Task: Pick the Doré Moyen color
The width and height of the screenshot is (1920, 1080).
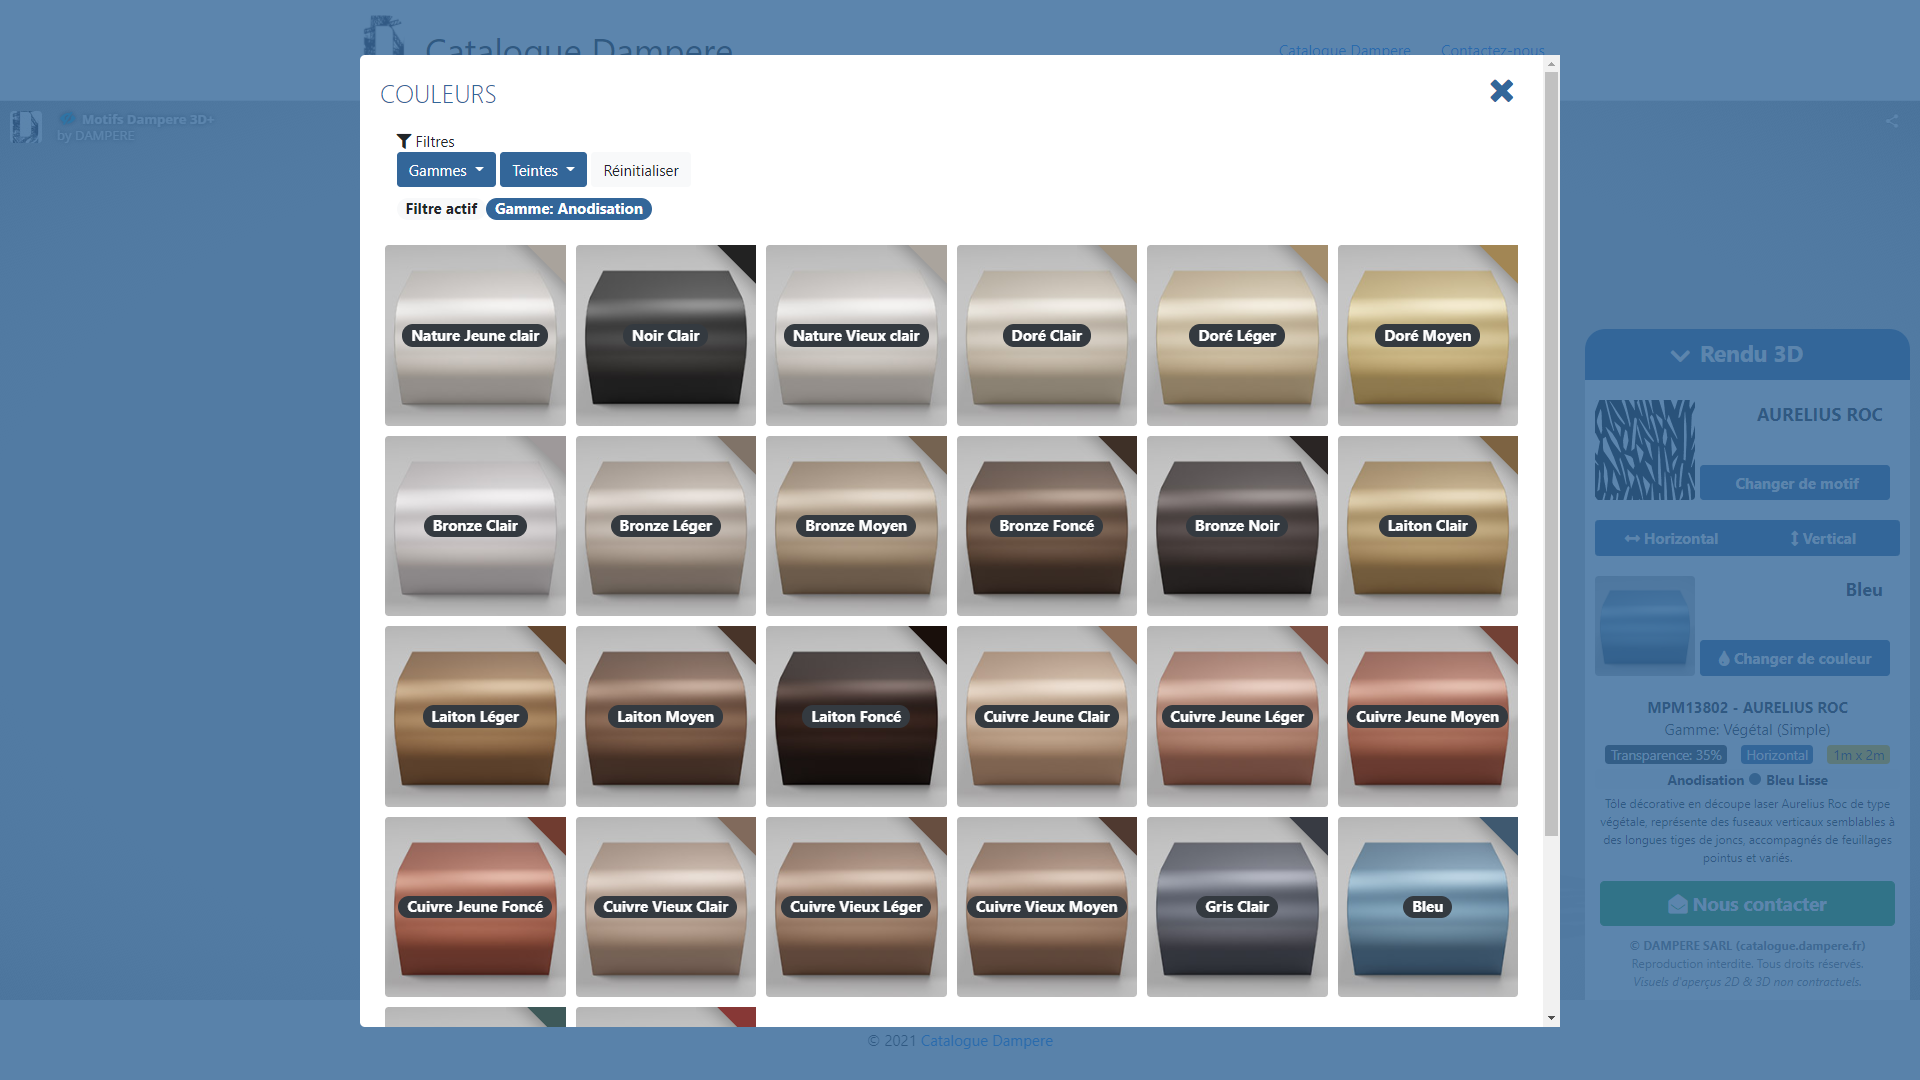Action: pos(1428,335)
